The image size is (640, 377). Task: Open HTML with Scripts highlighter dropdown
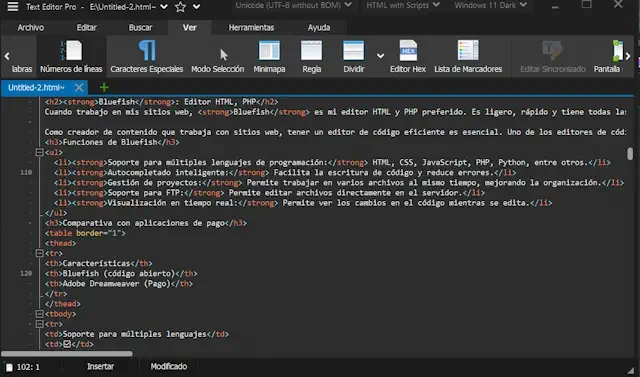pyautogui.click(x=403, y=5)
